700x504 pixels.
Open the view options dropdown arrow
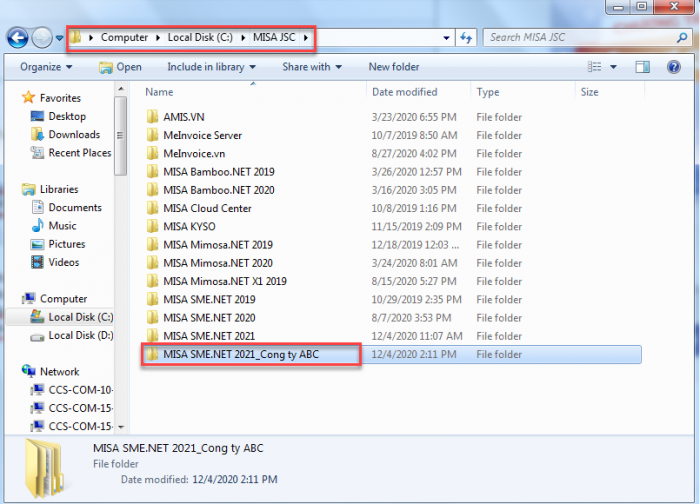click(614, 67)
